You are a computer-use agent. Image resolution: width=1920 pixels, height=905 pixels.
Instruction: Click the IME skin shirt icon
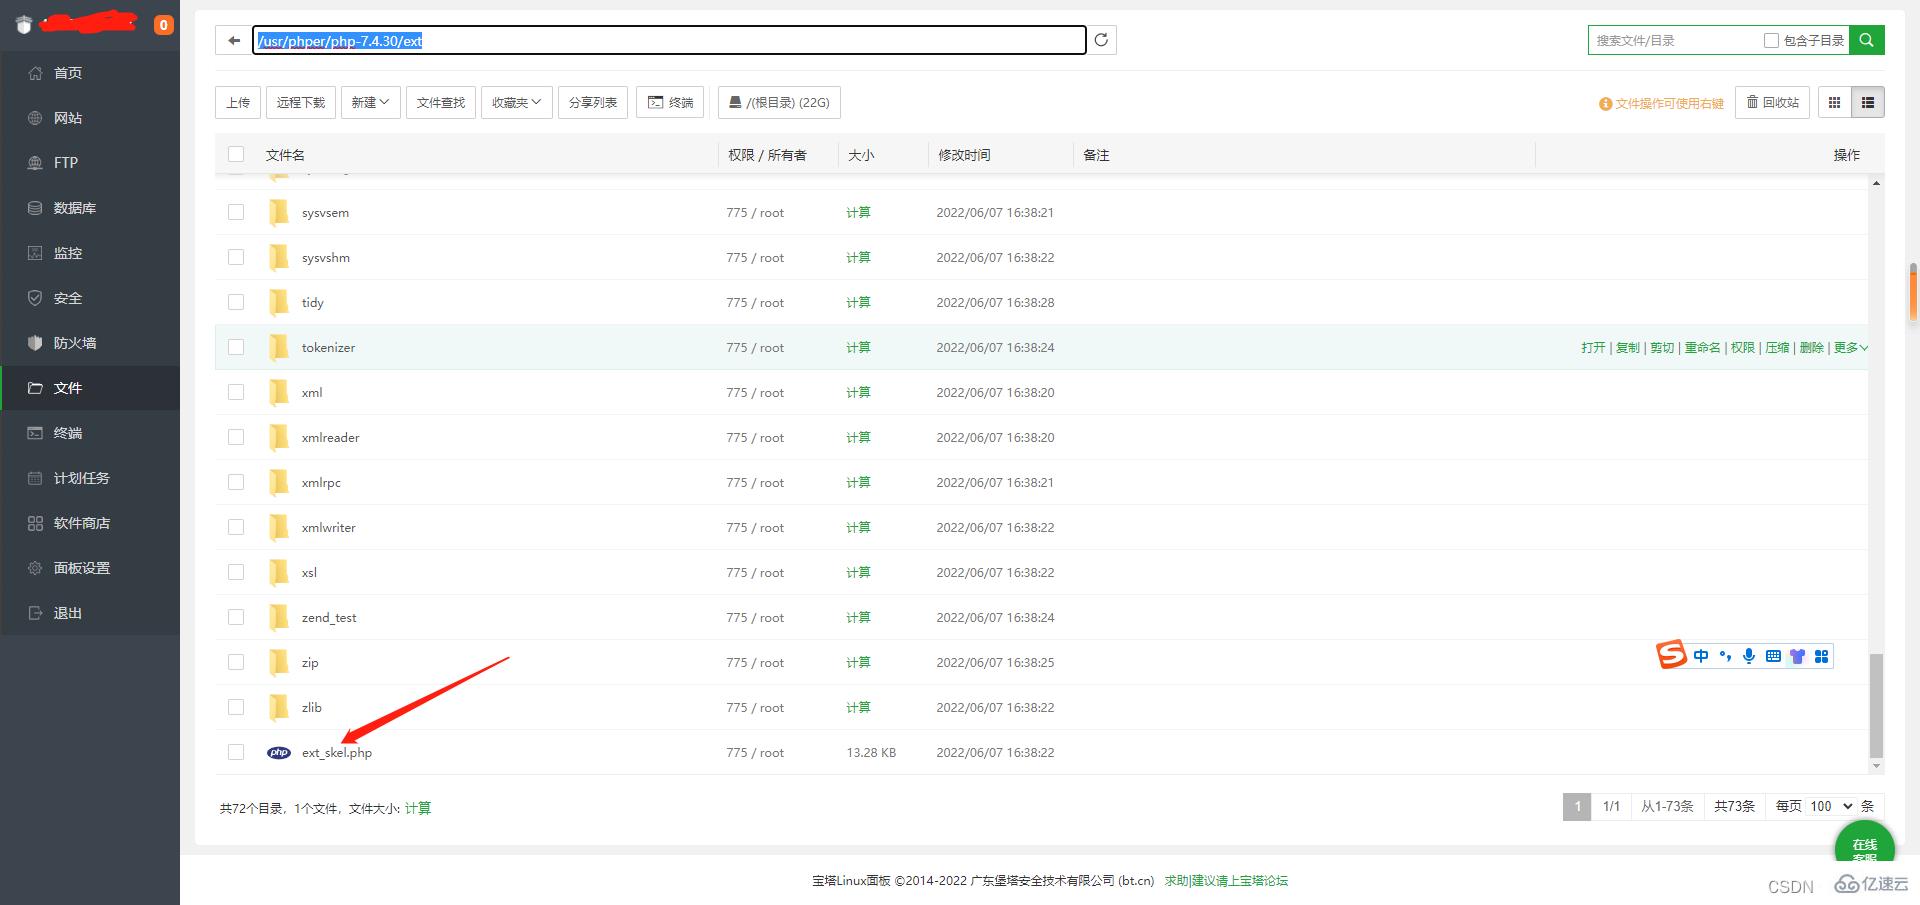click(1797, 656)
